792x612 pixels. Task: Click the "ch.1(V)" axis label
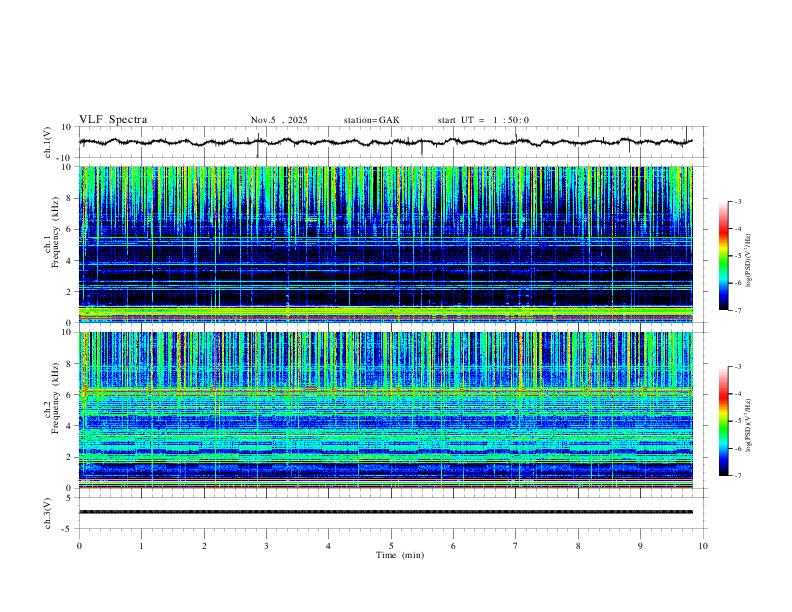coord(48,142)
